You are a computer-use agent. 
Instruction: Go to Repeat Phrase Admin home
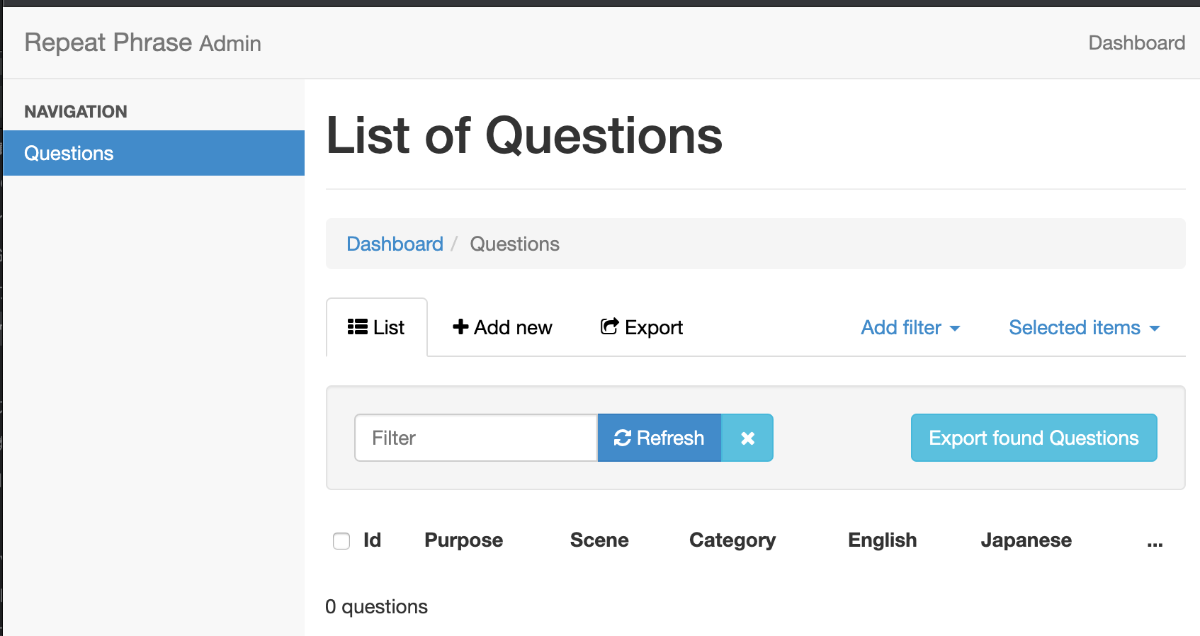coord(142,43)
